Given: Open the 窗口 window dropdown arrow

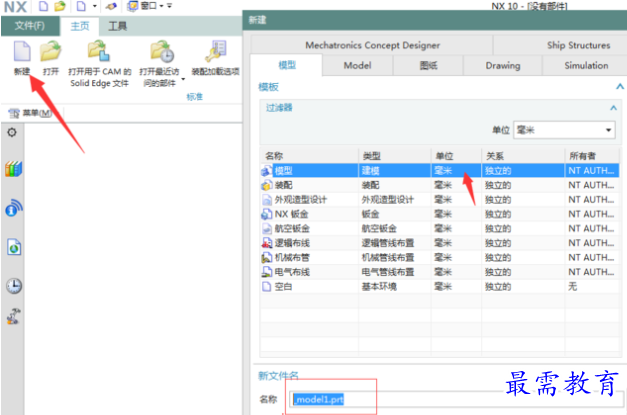Looking at the screenshot, I should [x=162, y=6].
